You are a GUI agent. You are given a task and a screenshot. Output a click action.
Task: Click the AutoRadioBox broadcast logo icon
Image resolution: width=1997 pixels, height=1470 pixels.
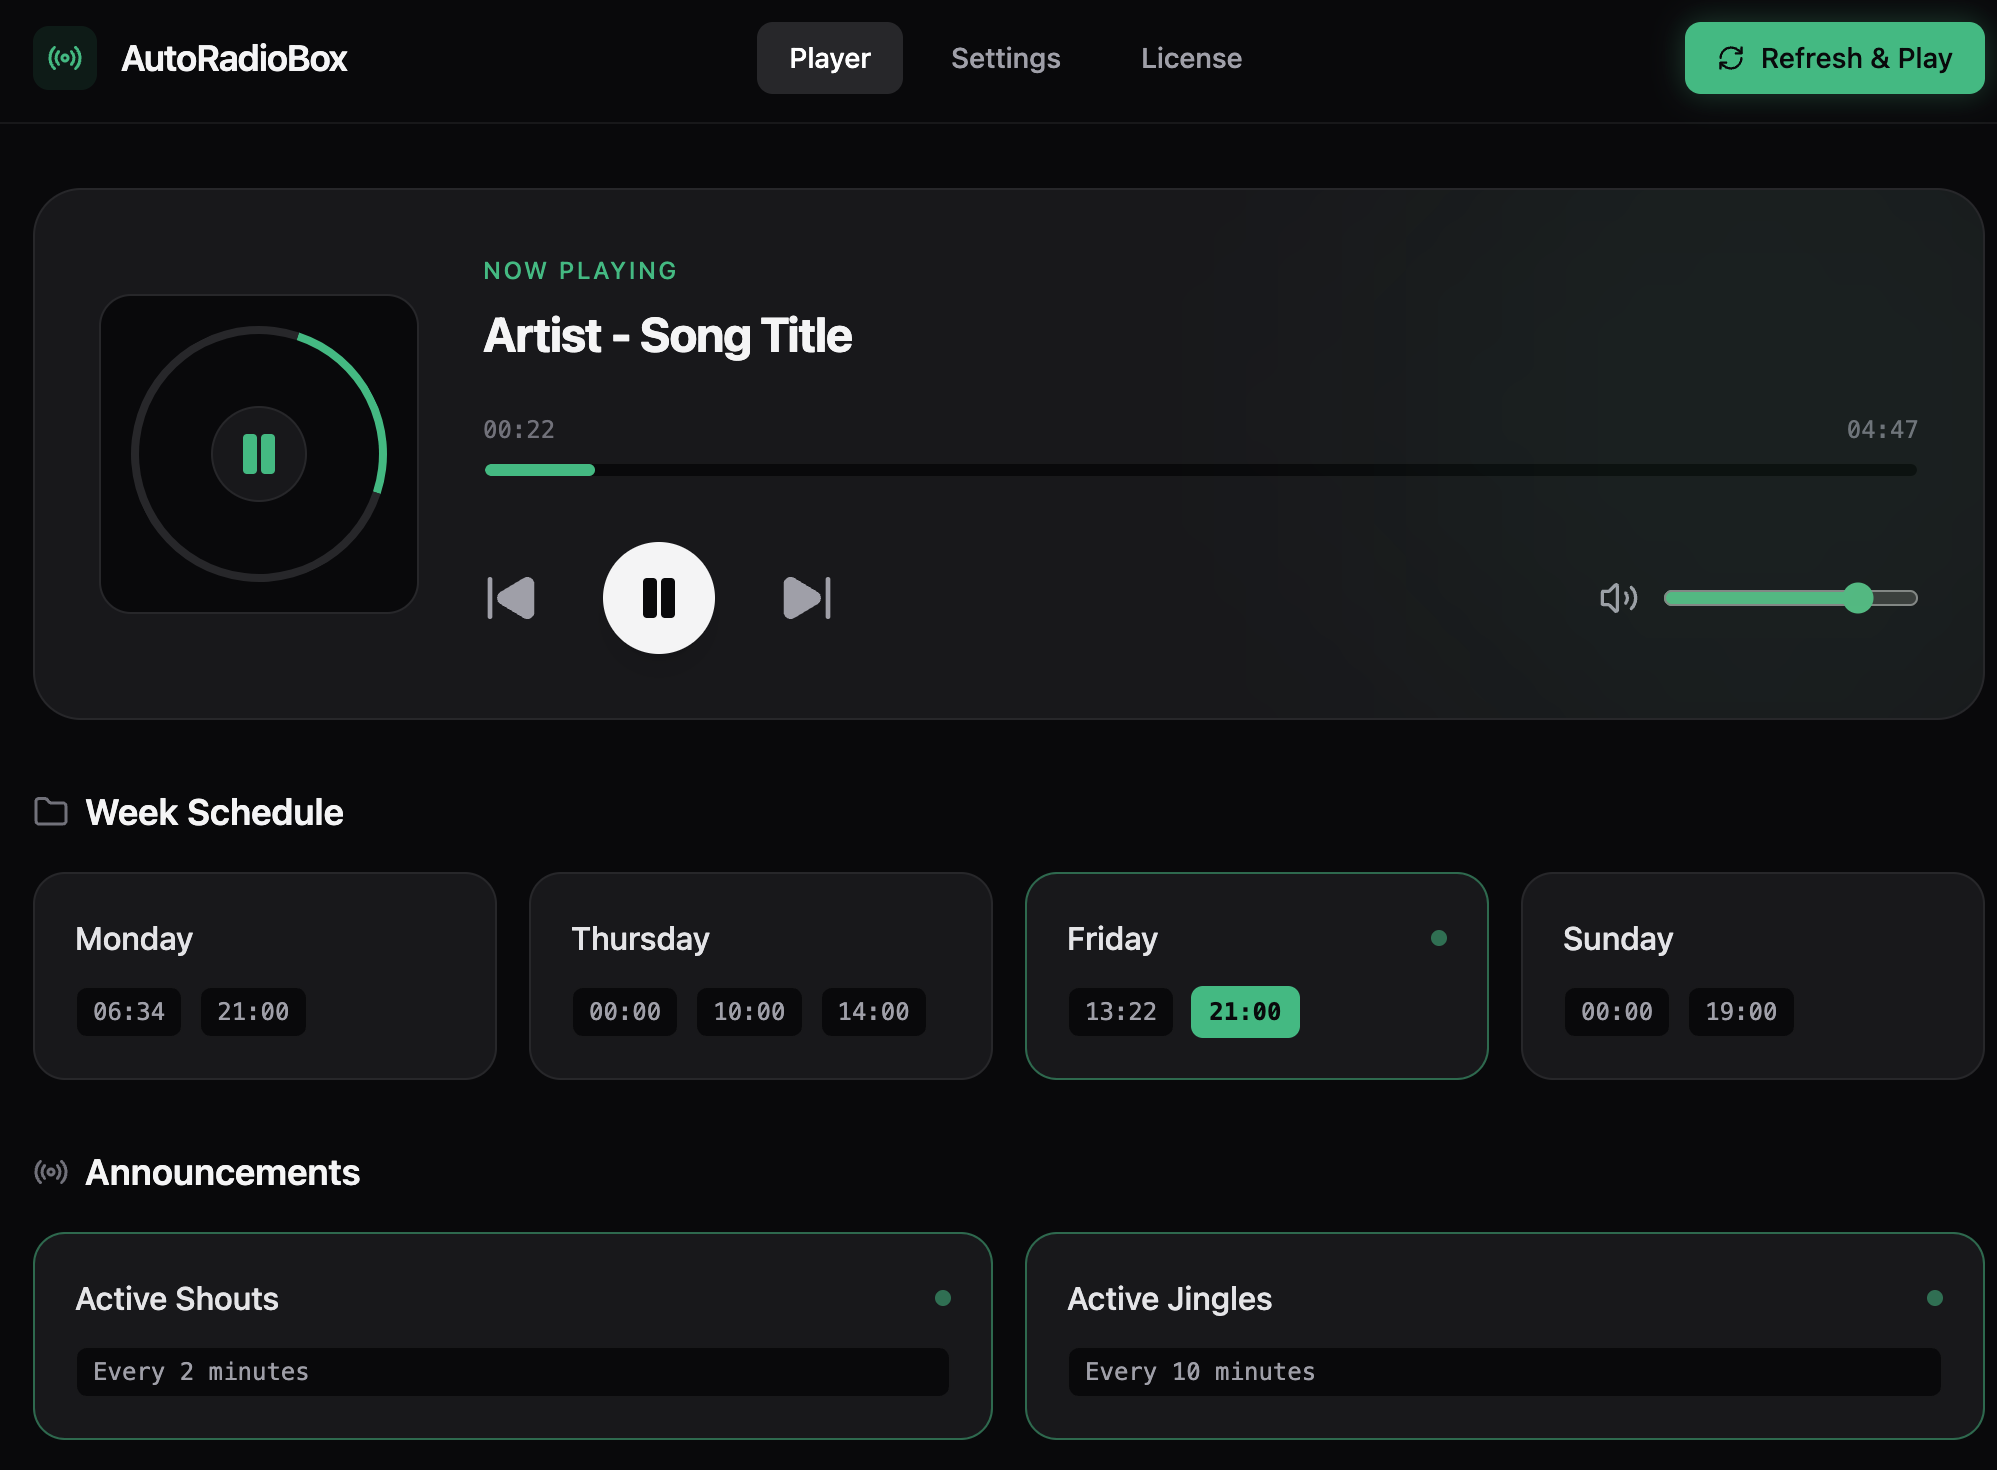pos(65,58)
